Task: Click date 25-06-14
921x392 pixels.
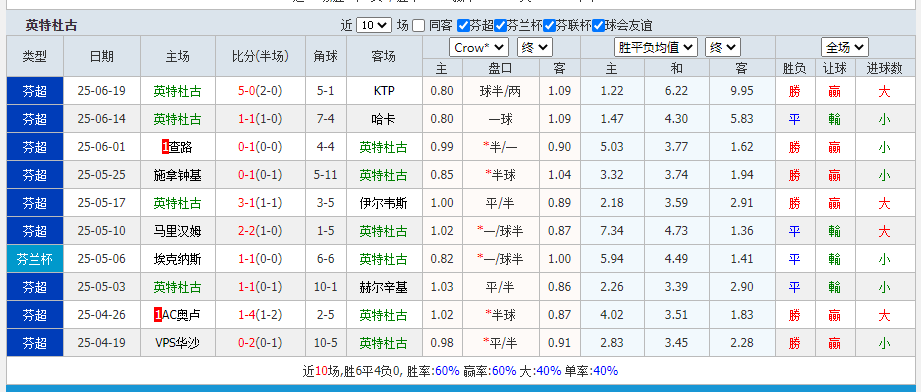Action: tap(102, 119)
